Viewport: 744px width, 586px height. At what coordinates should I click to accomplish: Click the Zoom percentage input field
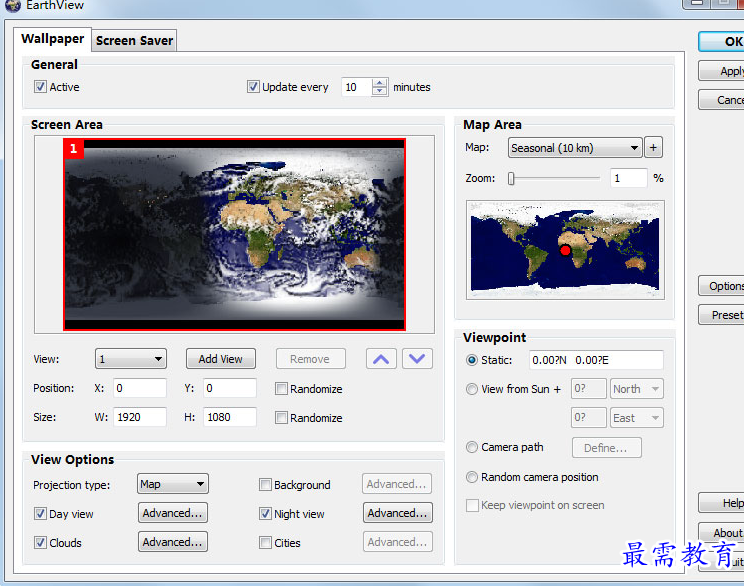pyautogui.click(x=629, y=178)
